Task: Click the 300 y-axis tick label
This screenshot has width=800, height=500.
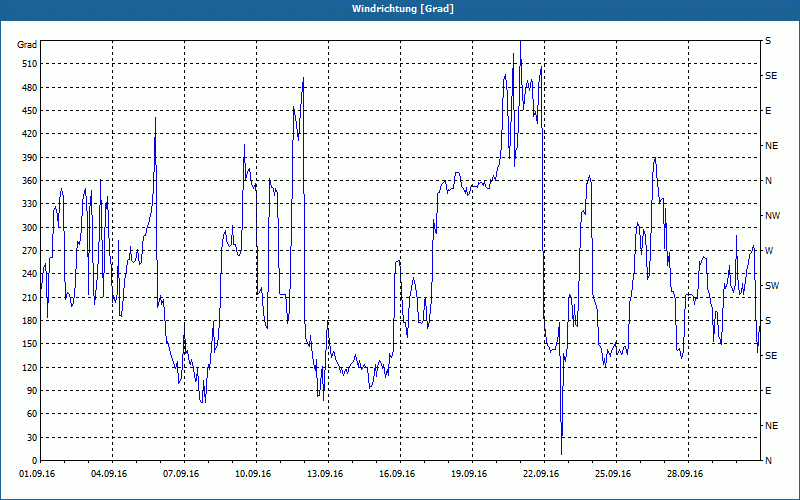Action: click(x=29, y=228)
